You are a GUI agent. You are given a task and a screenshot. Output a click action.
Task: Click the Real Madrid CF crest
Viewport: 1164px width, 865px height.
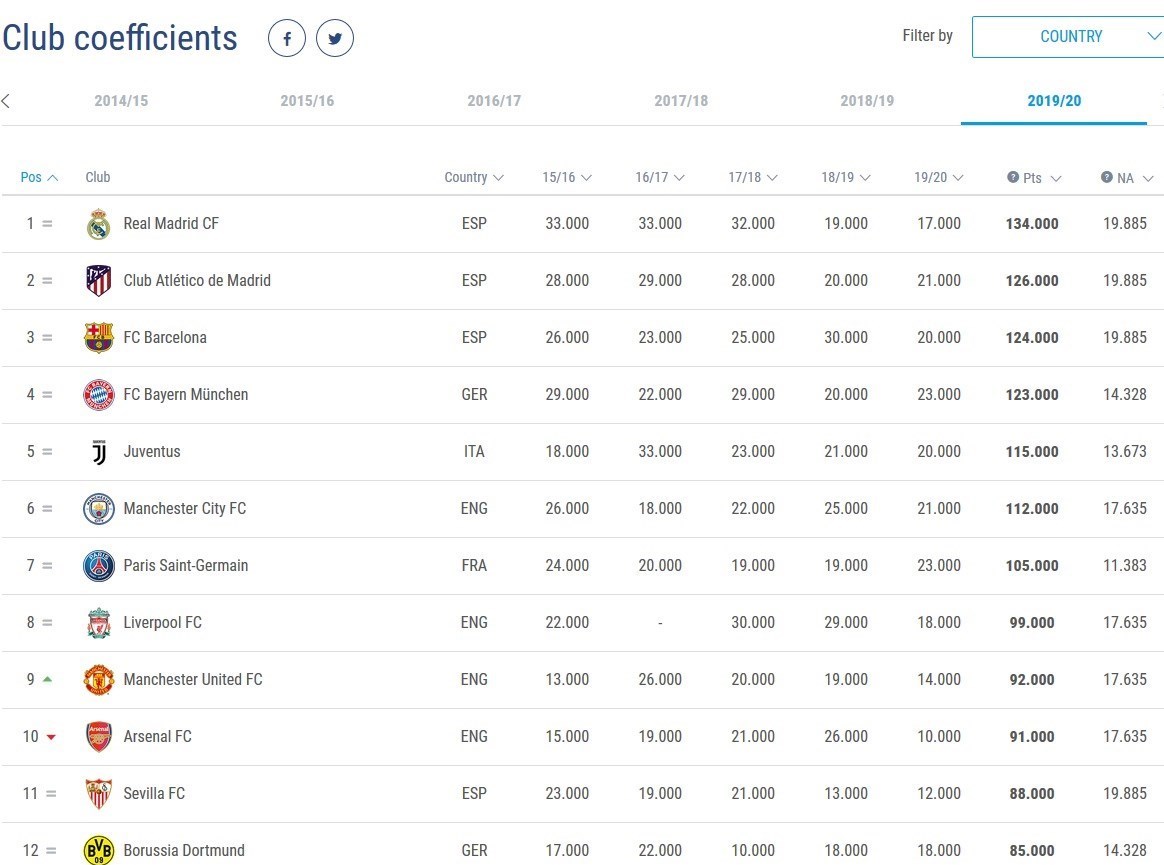[98, 224]
